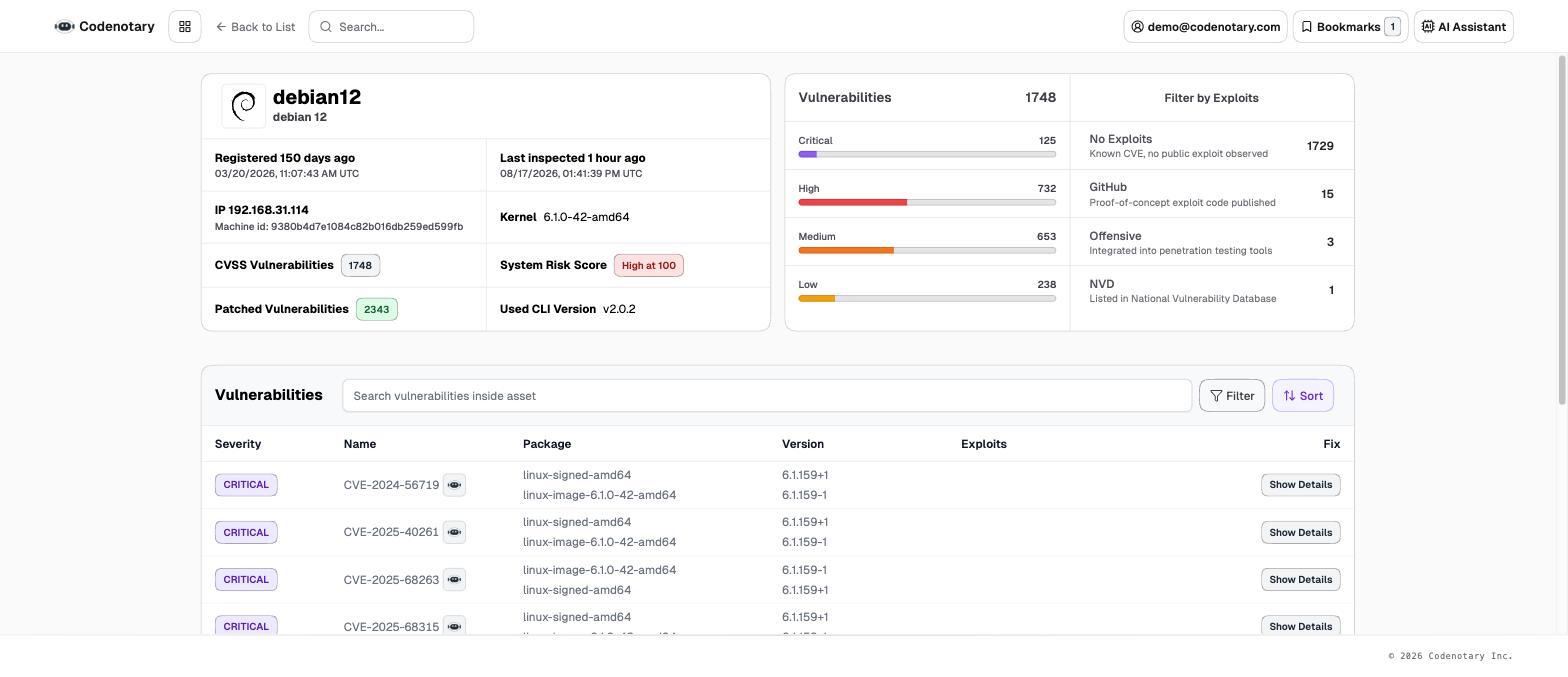Click the Codenotary logo
This screenshot has height=677, width=1568.
tap(105, 27)
